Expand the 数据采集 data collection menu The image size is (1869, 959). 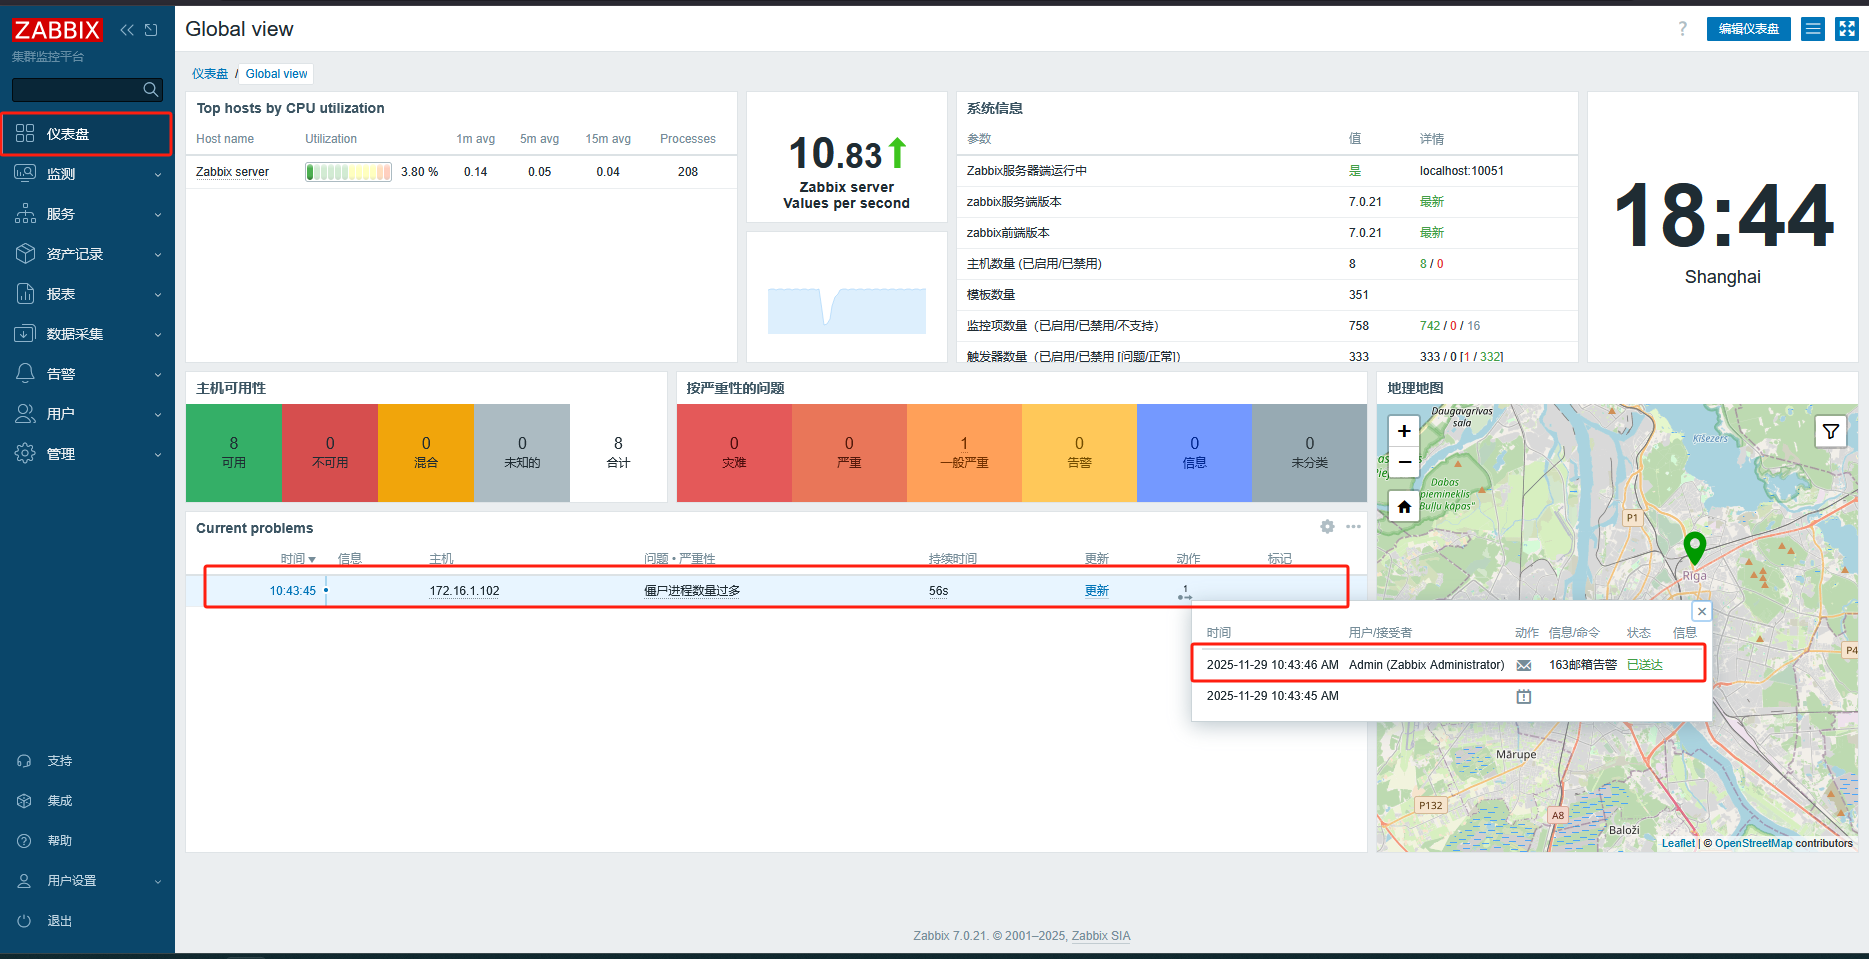(87, 334)
